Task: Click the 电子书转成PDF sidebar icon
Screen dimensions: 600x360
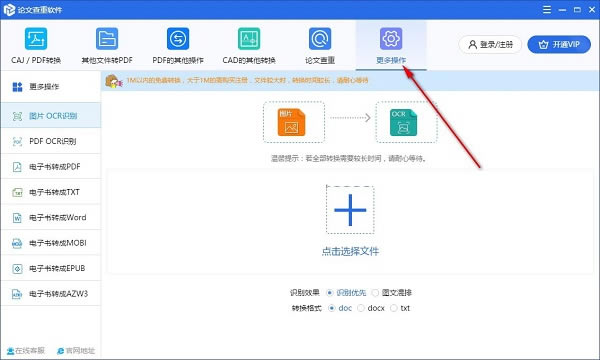Action: click(x=17, y=167)
